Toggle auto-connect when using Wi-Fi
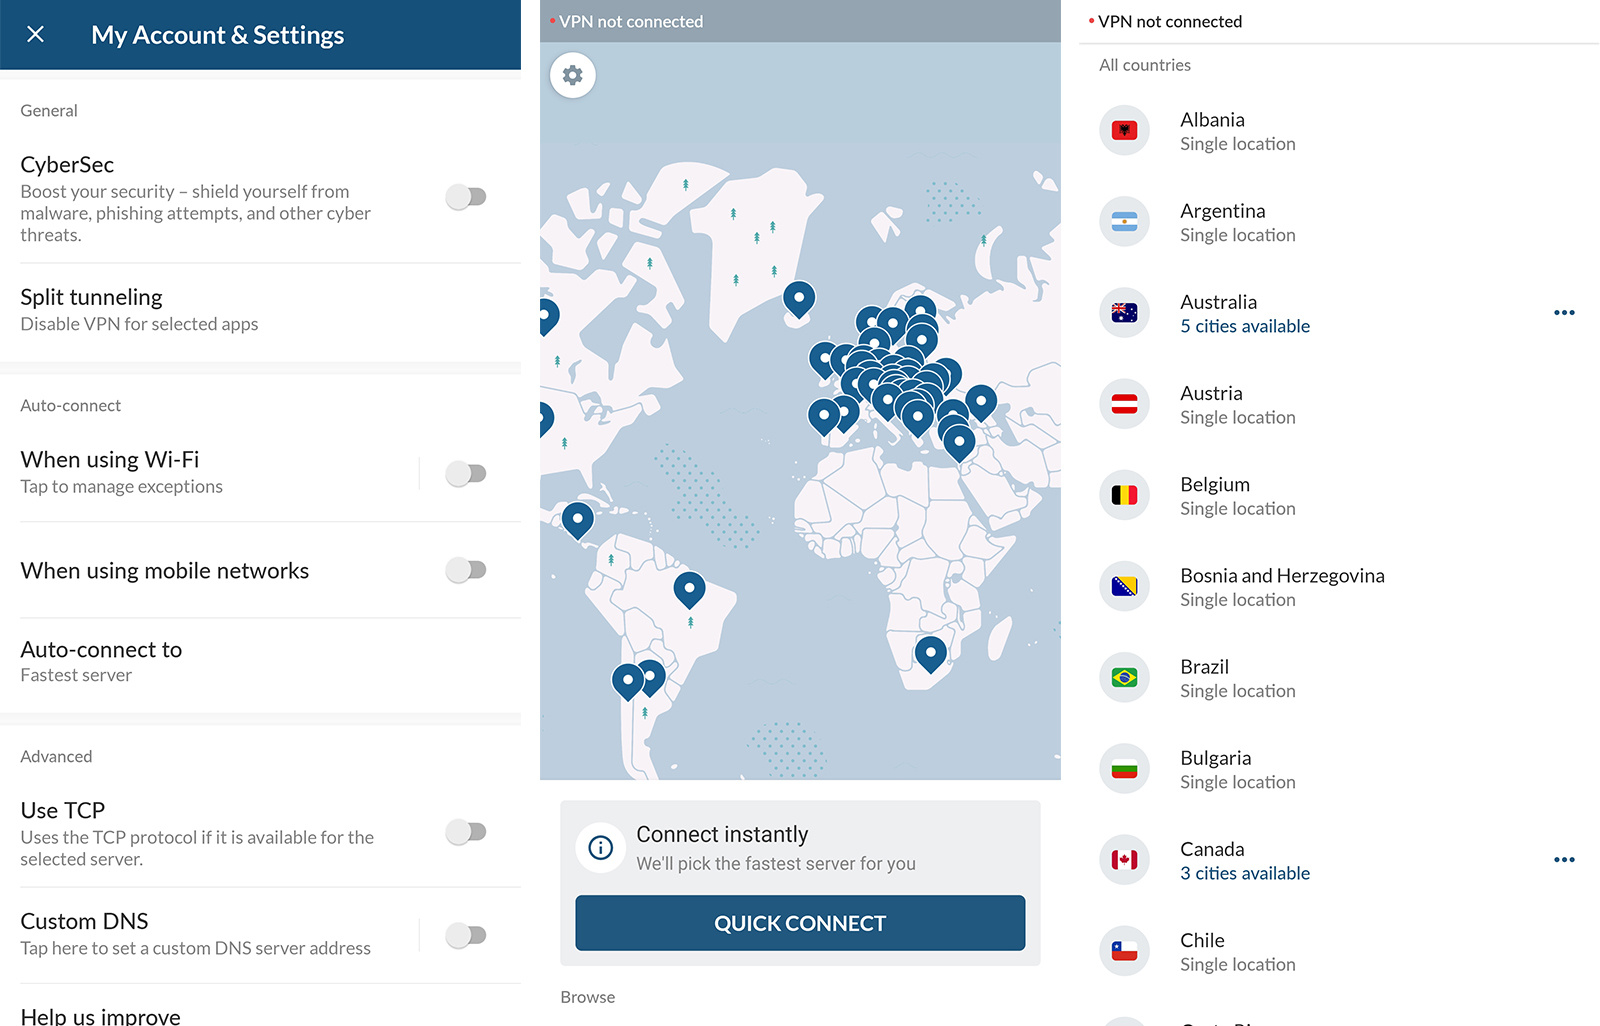Image resolution: width=1600 pixels, height=1026 pixels. [x=466, y=473]
